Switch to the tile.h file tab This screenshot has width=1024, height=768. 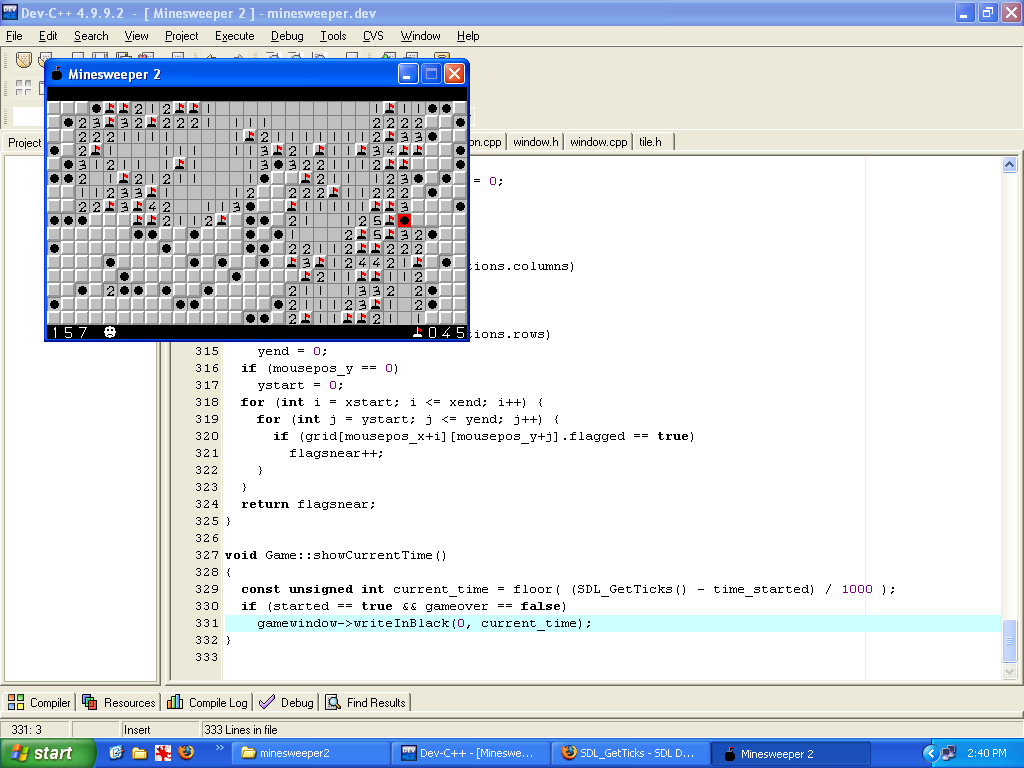pos(650,142)
